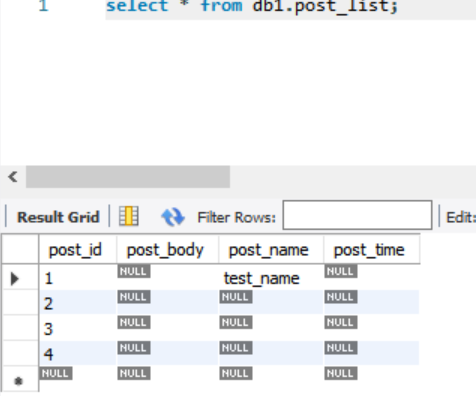Click the NULL post_body cell in row 4

coord(168,353)
